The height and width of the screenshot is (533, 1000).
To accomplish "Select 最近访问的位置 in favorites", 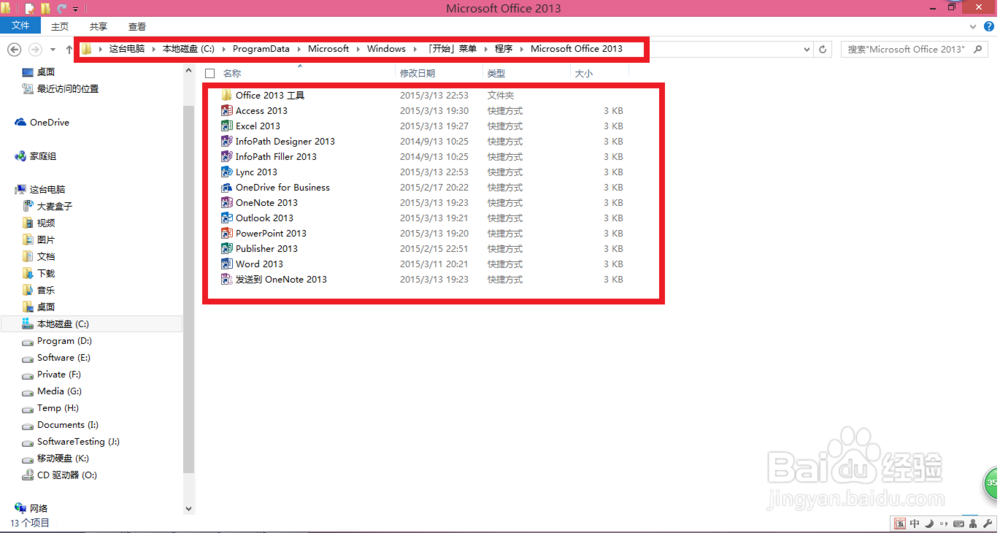I will (68, 89).
